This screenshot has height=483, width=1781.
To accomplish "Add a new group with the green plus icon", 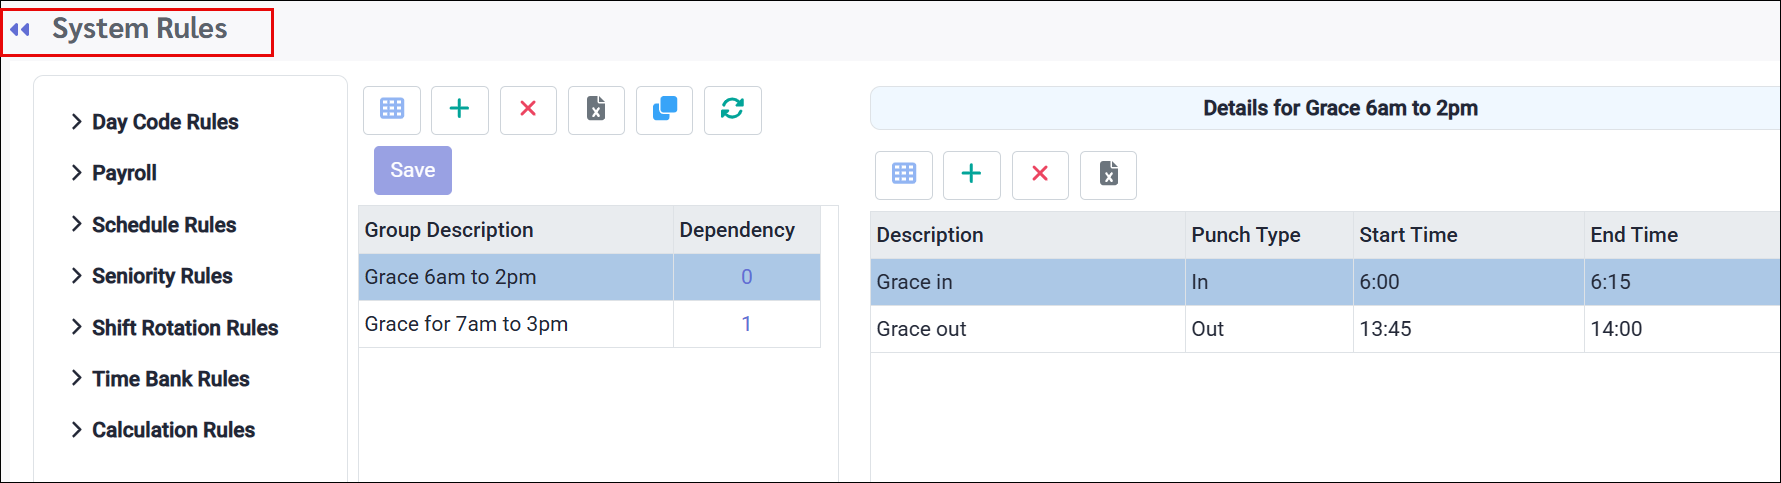I will pos(460,109).
